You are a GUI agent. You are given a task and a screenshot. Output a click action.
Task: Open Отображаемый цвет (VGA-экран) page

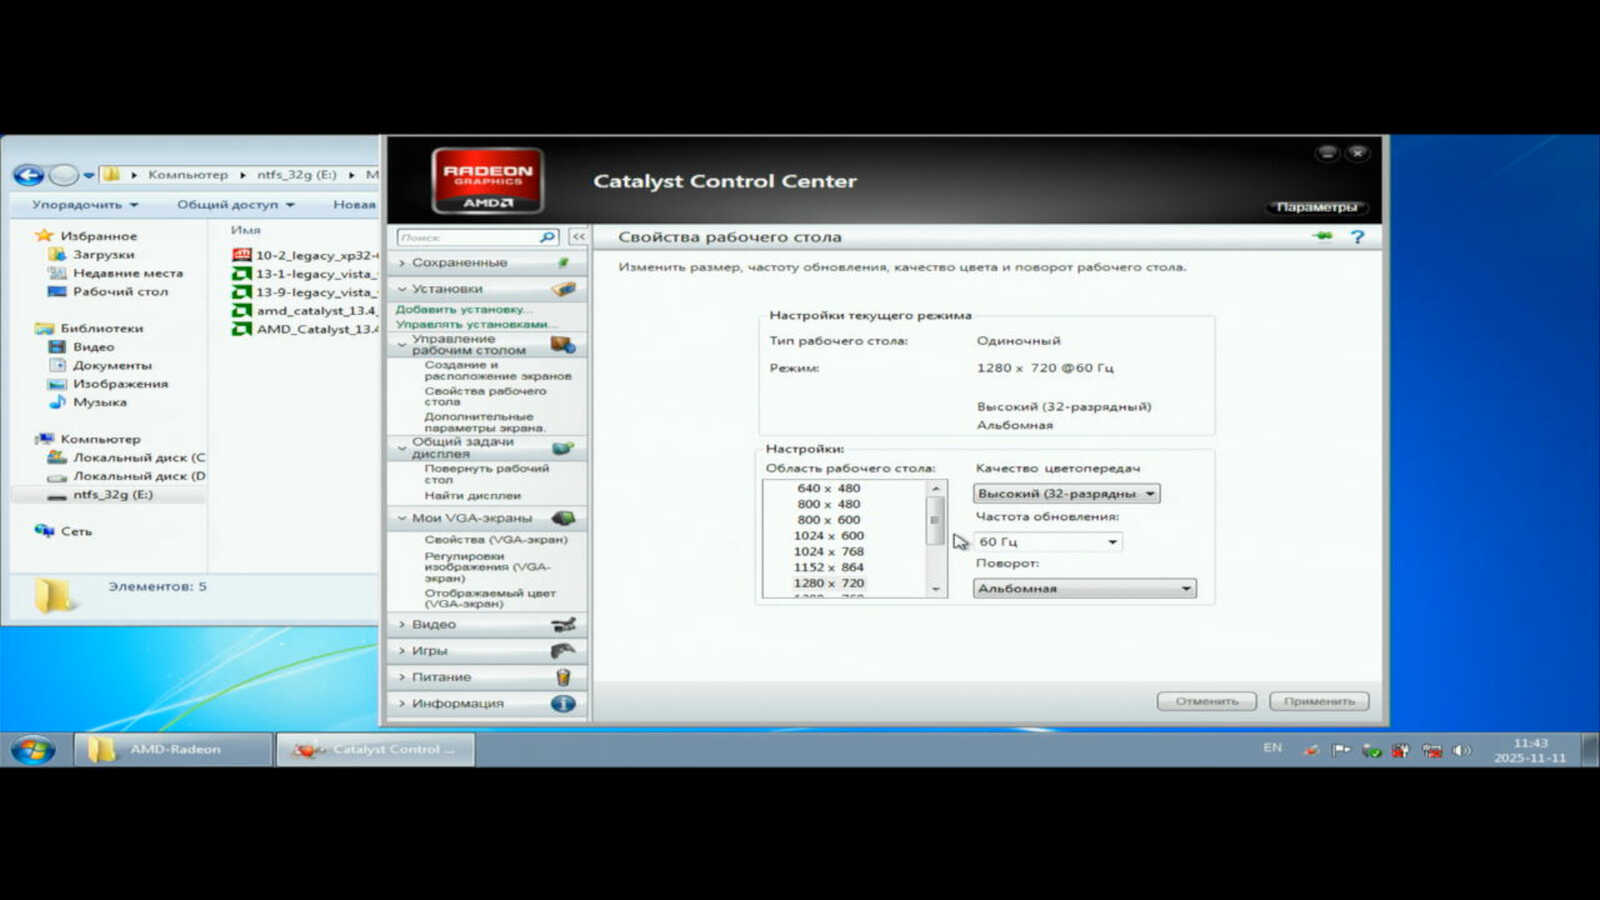tap(489, 598)
